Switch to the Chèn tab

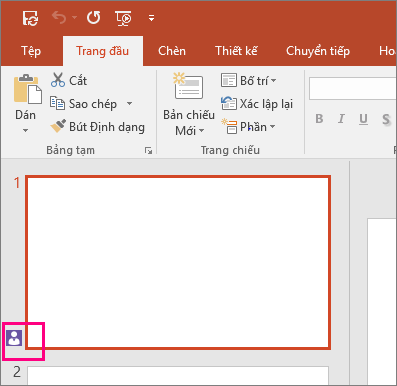pyautogui.click(x=172, y=51)
